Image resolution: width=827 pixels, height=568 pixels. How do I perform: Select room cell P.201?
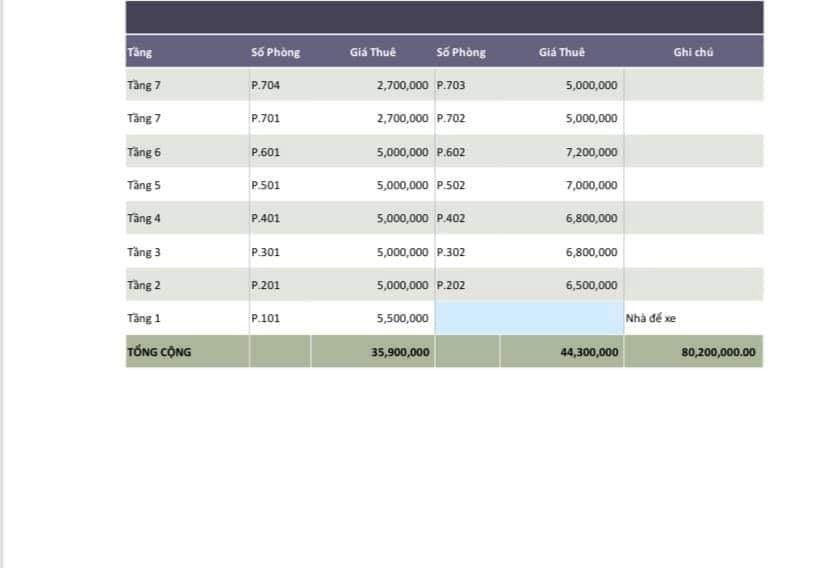(x=265, y=285)
